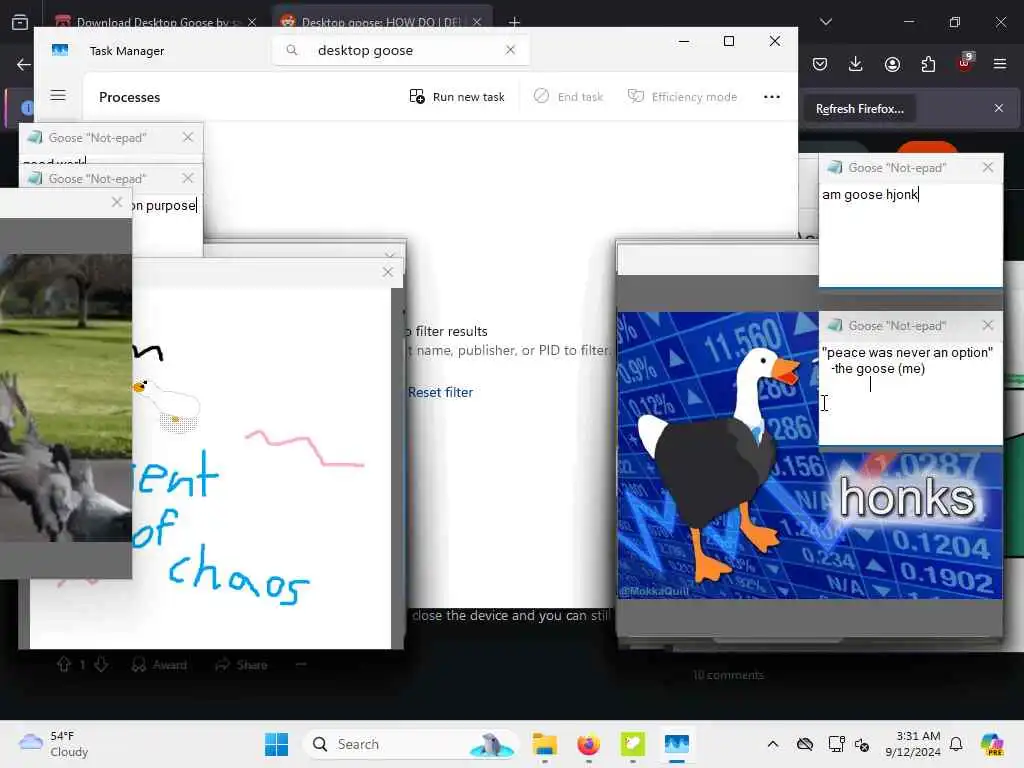The image size is (1024, 768).
Task: Click the End task button
Action: pyautogui.click(x=568, y=97)
